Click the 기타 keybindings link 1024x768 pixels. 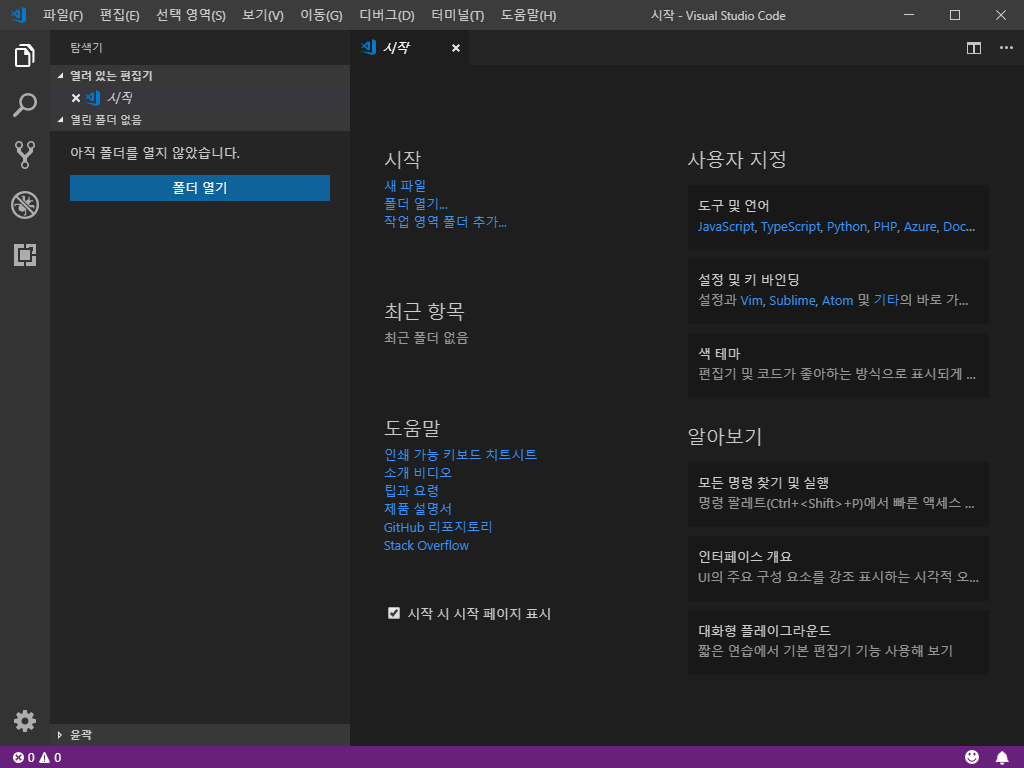pos(886,300)
